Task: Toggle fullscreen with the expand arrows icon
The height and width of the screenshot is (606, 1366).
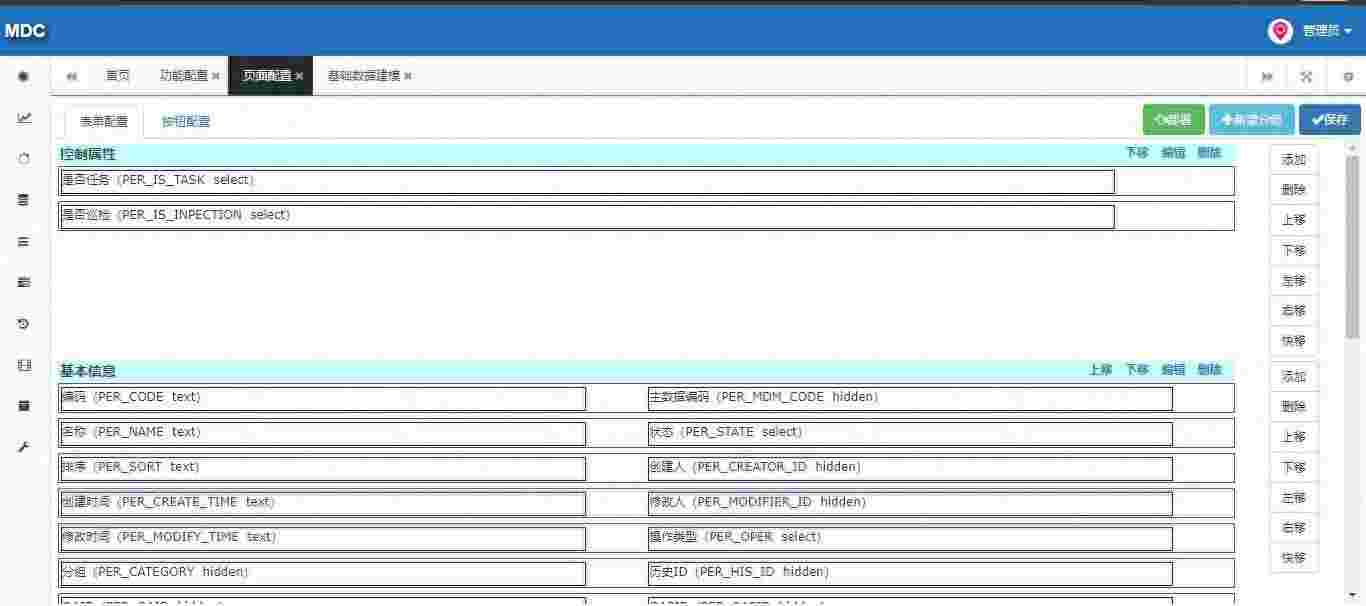Action: pos(1306,76)
